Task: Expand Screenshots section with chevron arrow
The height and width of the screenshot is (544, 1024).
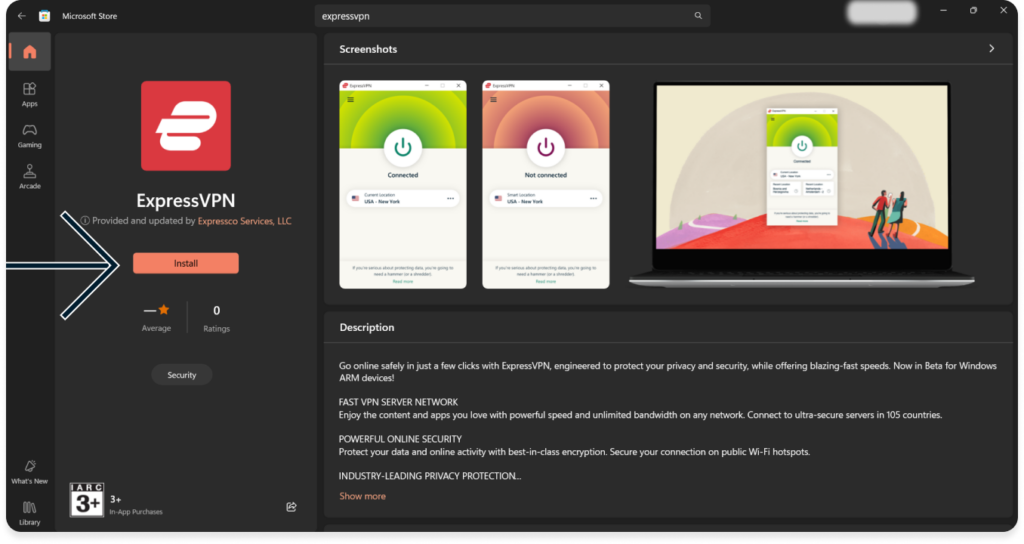Action: pyautogui.click(x=991, y=48)
